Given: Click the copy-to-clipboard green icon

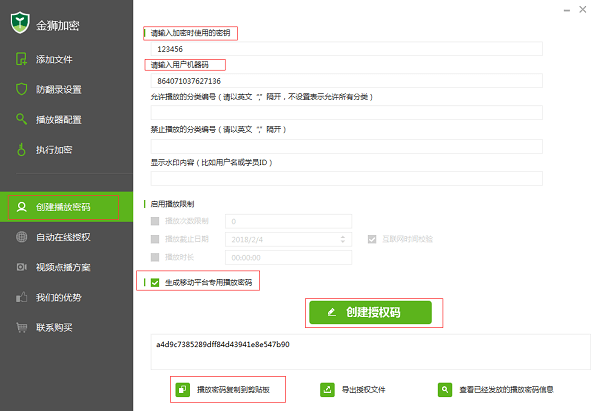Looking at the screenshot, I should tap(183, 390).
